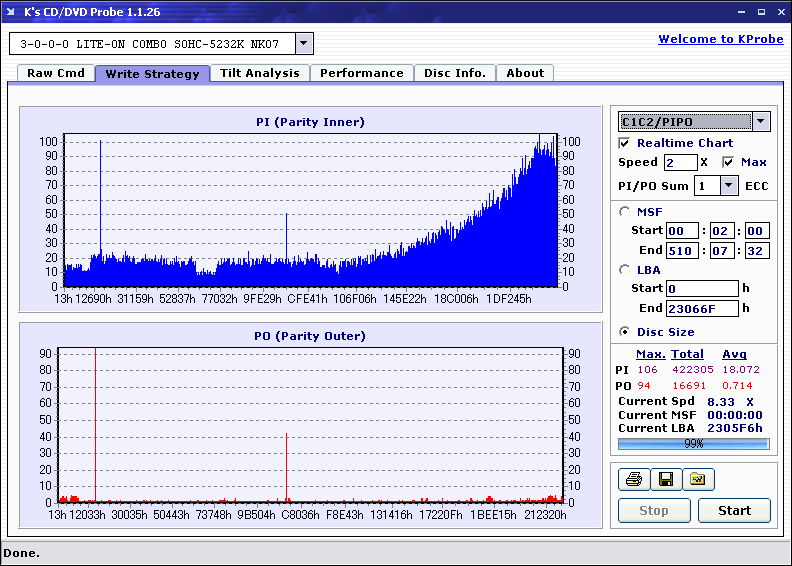This screenshot has width=792, height=566.
Task: Follow the Welcome to KProbe link
Action: [721, 39]
